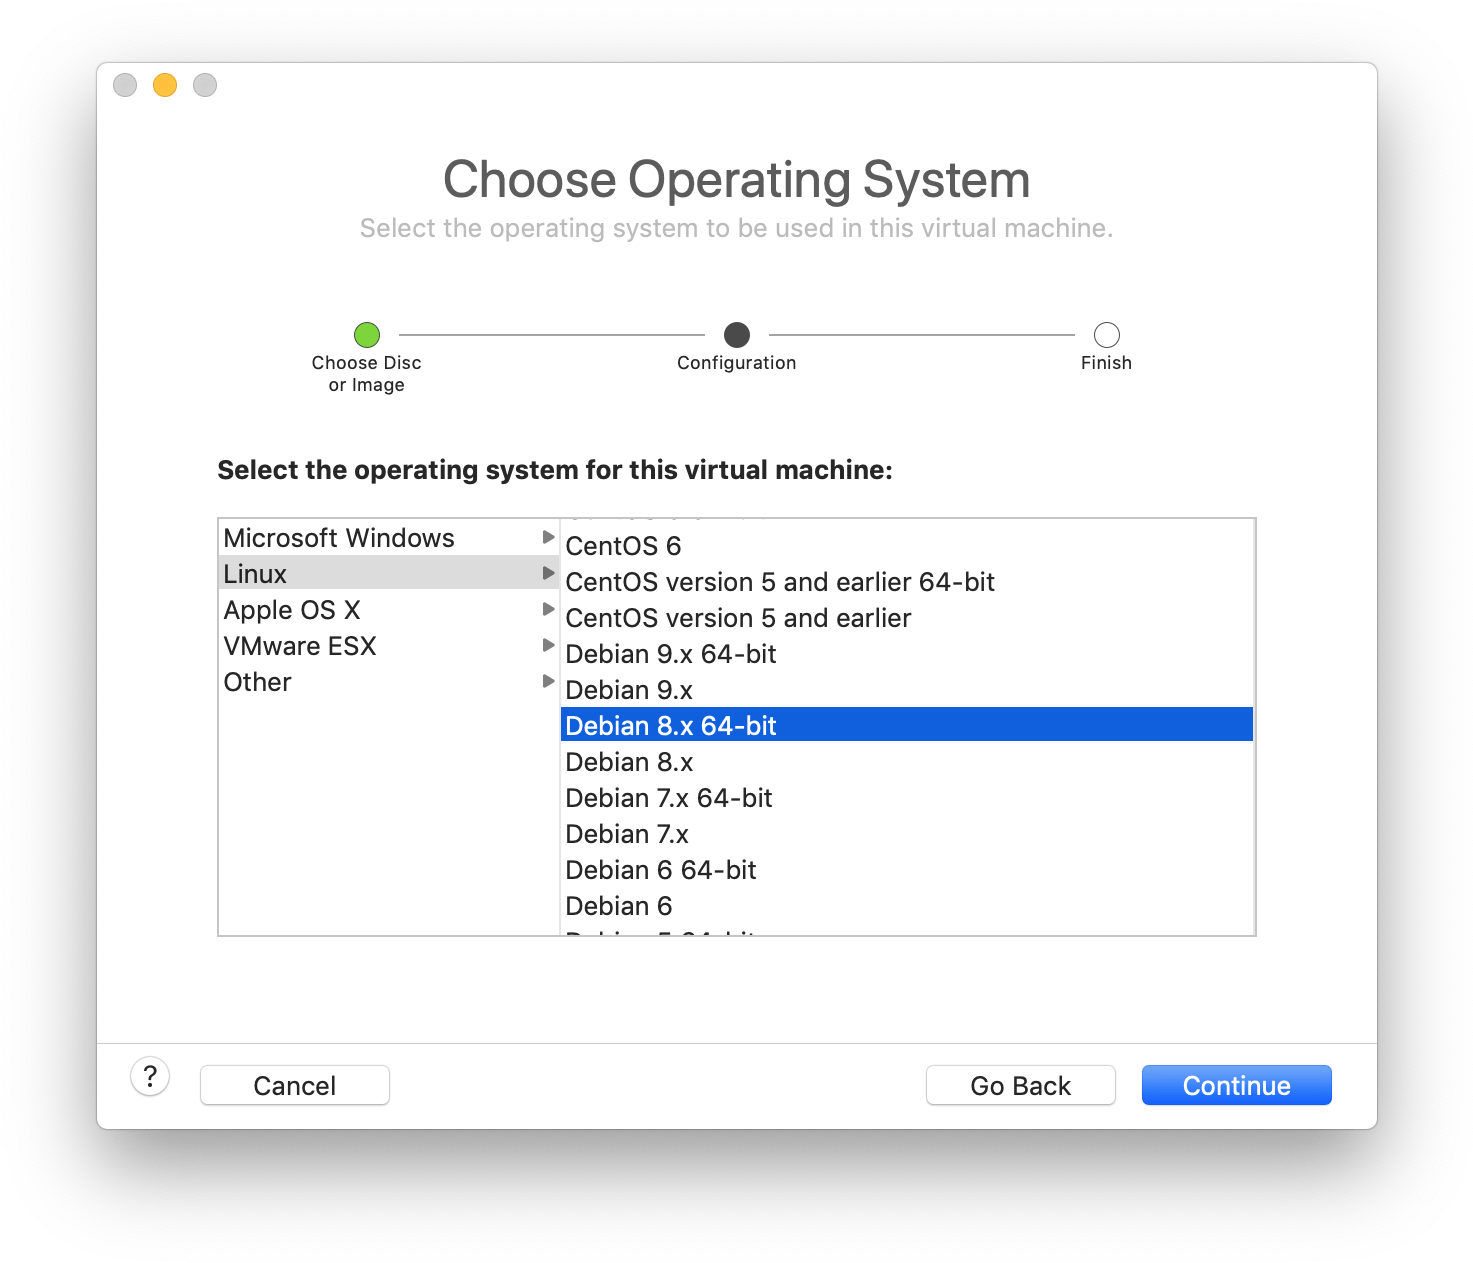Choose CentOS version 5 and earlier (32-bit)

(907, 618)
